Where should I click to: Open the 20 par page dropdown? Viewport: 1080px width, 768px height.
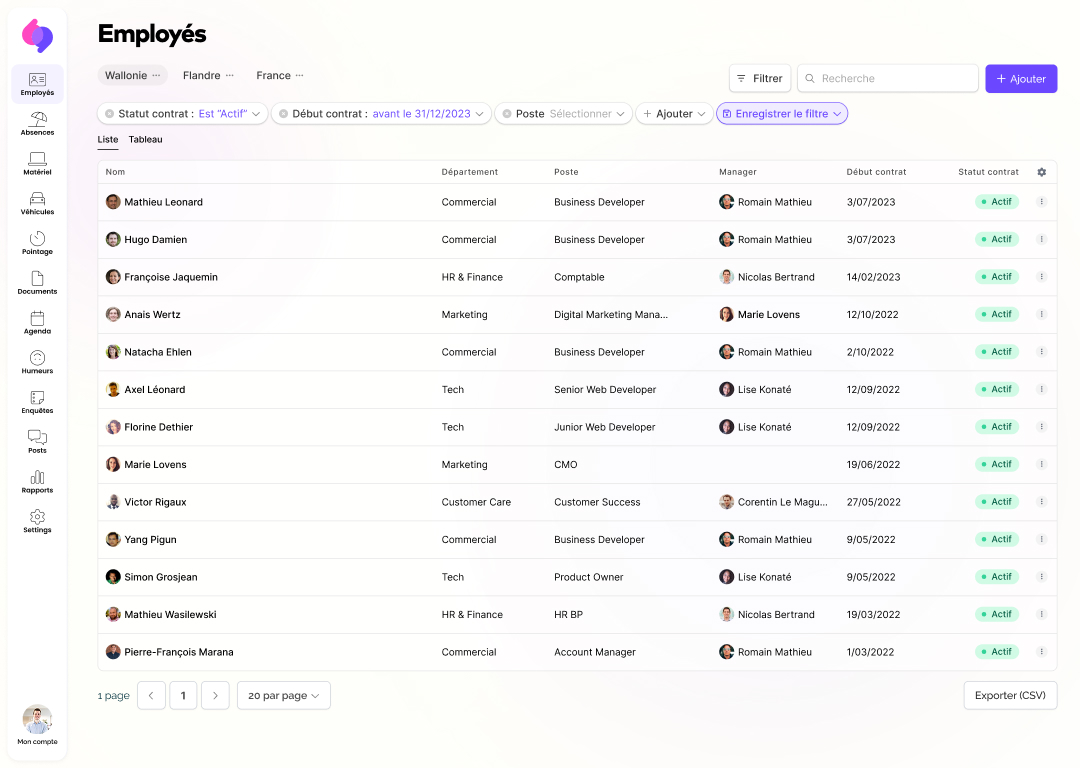coord(283,696)
